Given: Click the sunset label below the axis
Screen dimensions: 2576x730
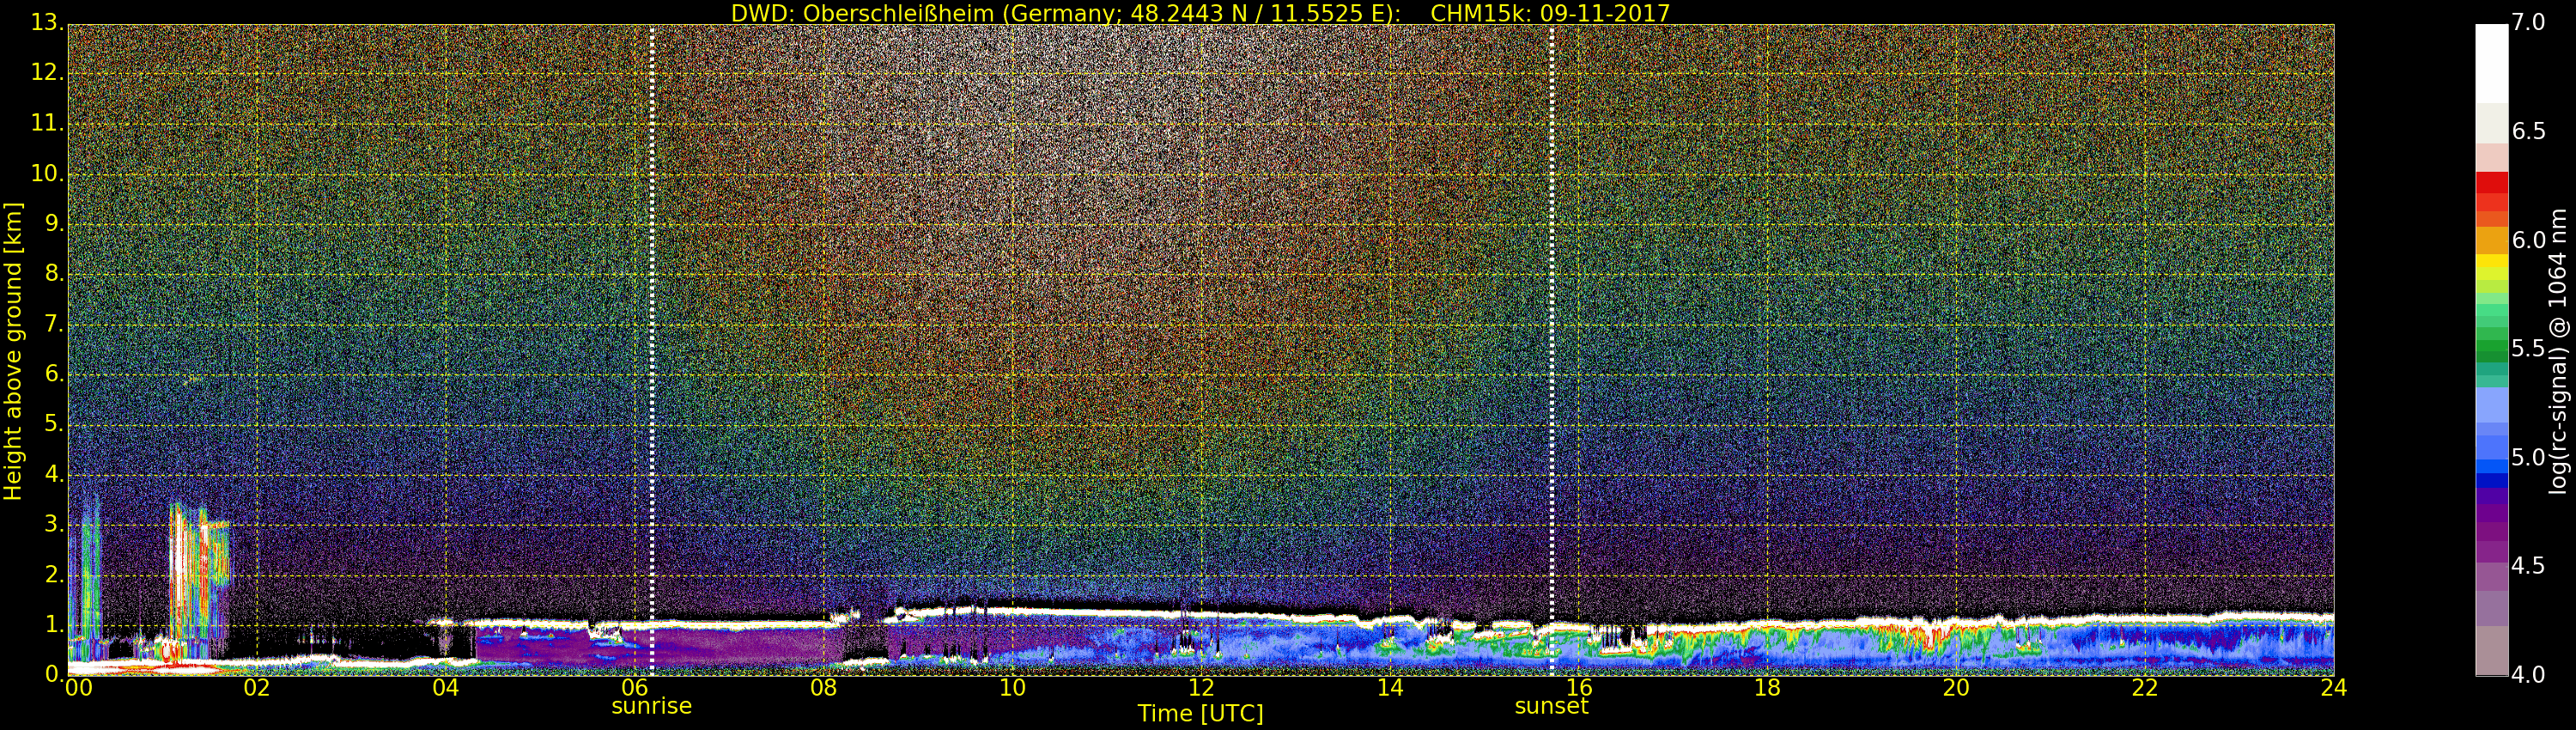Looking at the screenshot, I should (1551, 706).
